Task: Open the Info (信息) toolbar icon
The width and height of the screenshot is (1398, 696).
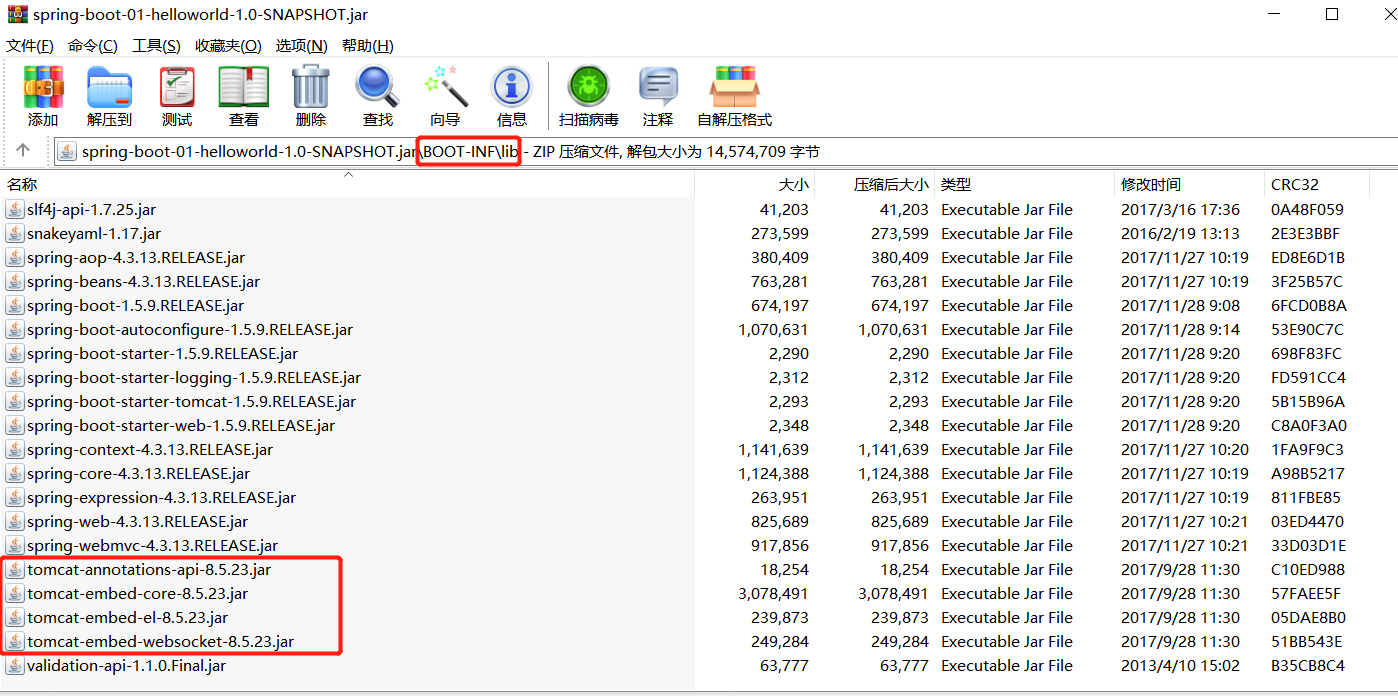Action: (x=512, y=87)
